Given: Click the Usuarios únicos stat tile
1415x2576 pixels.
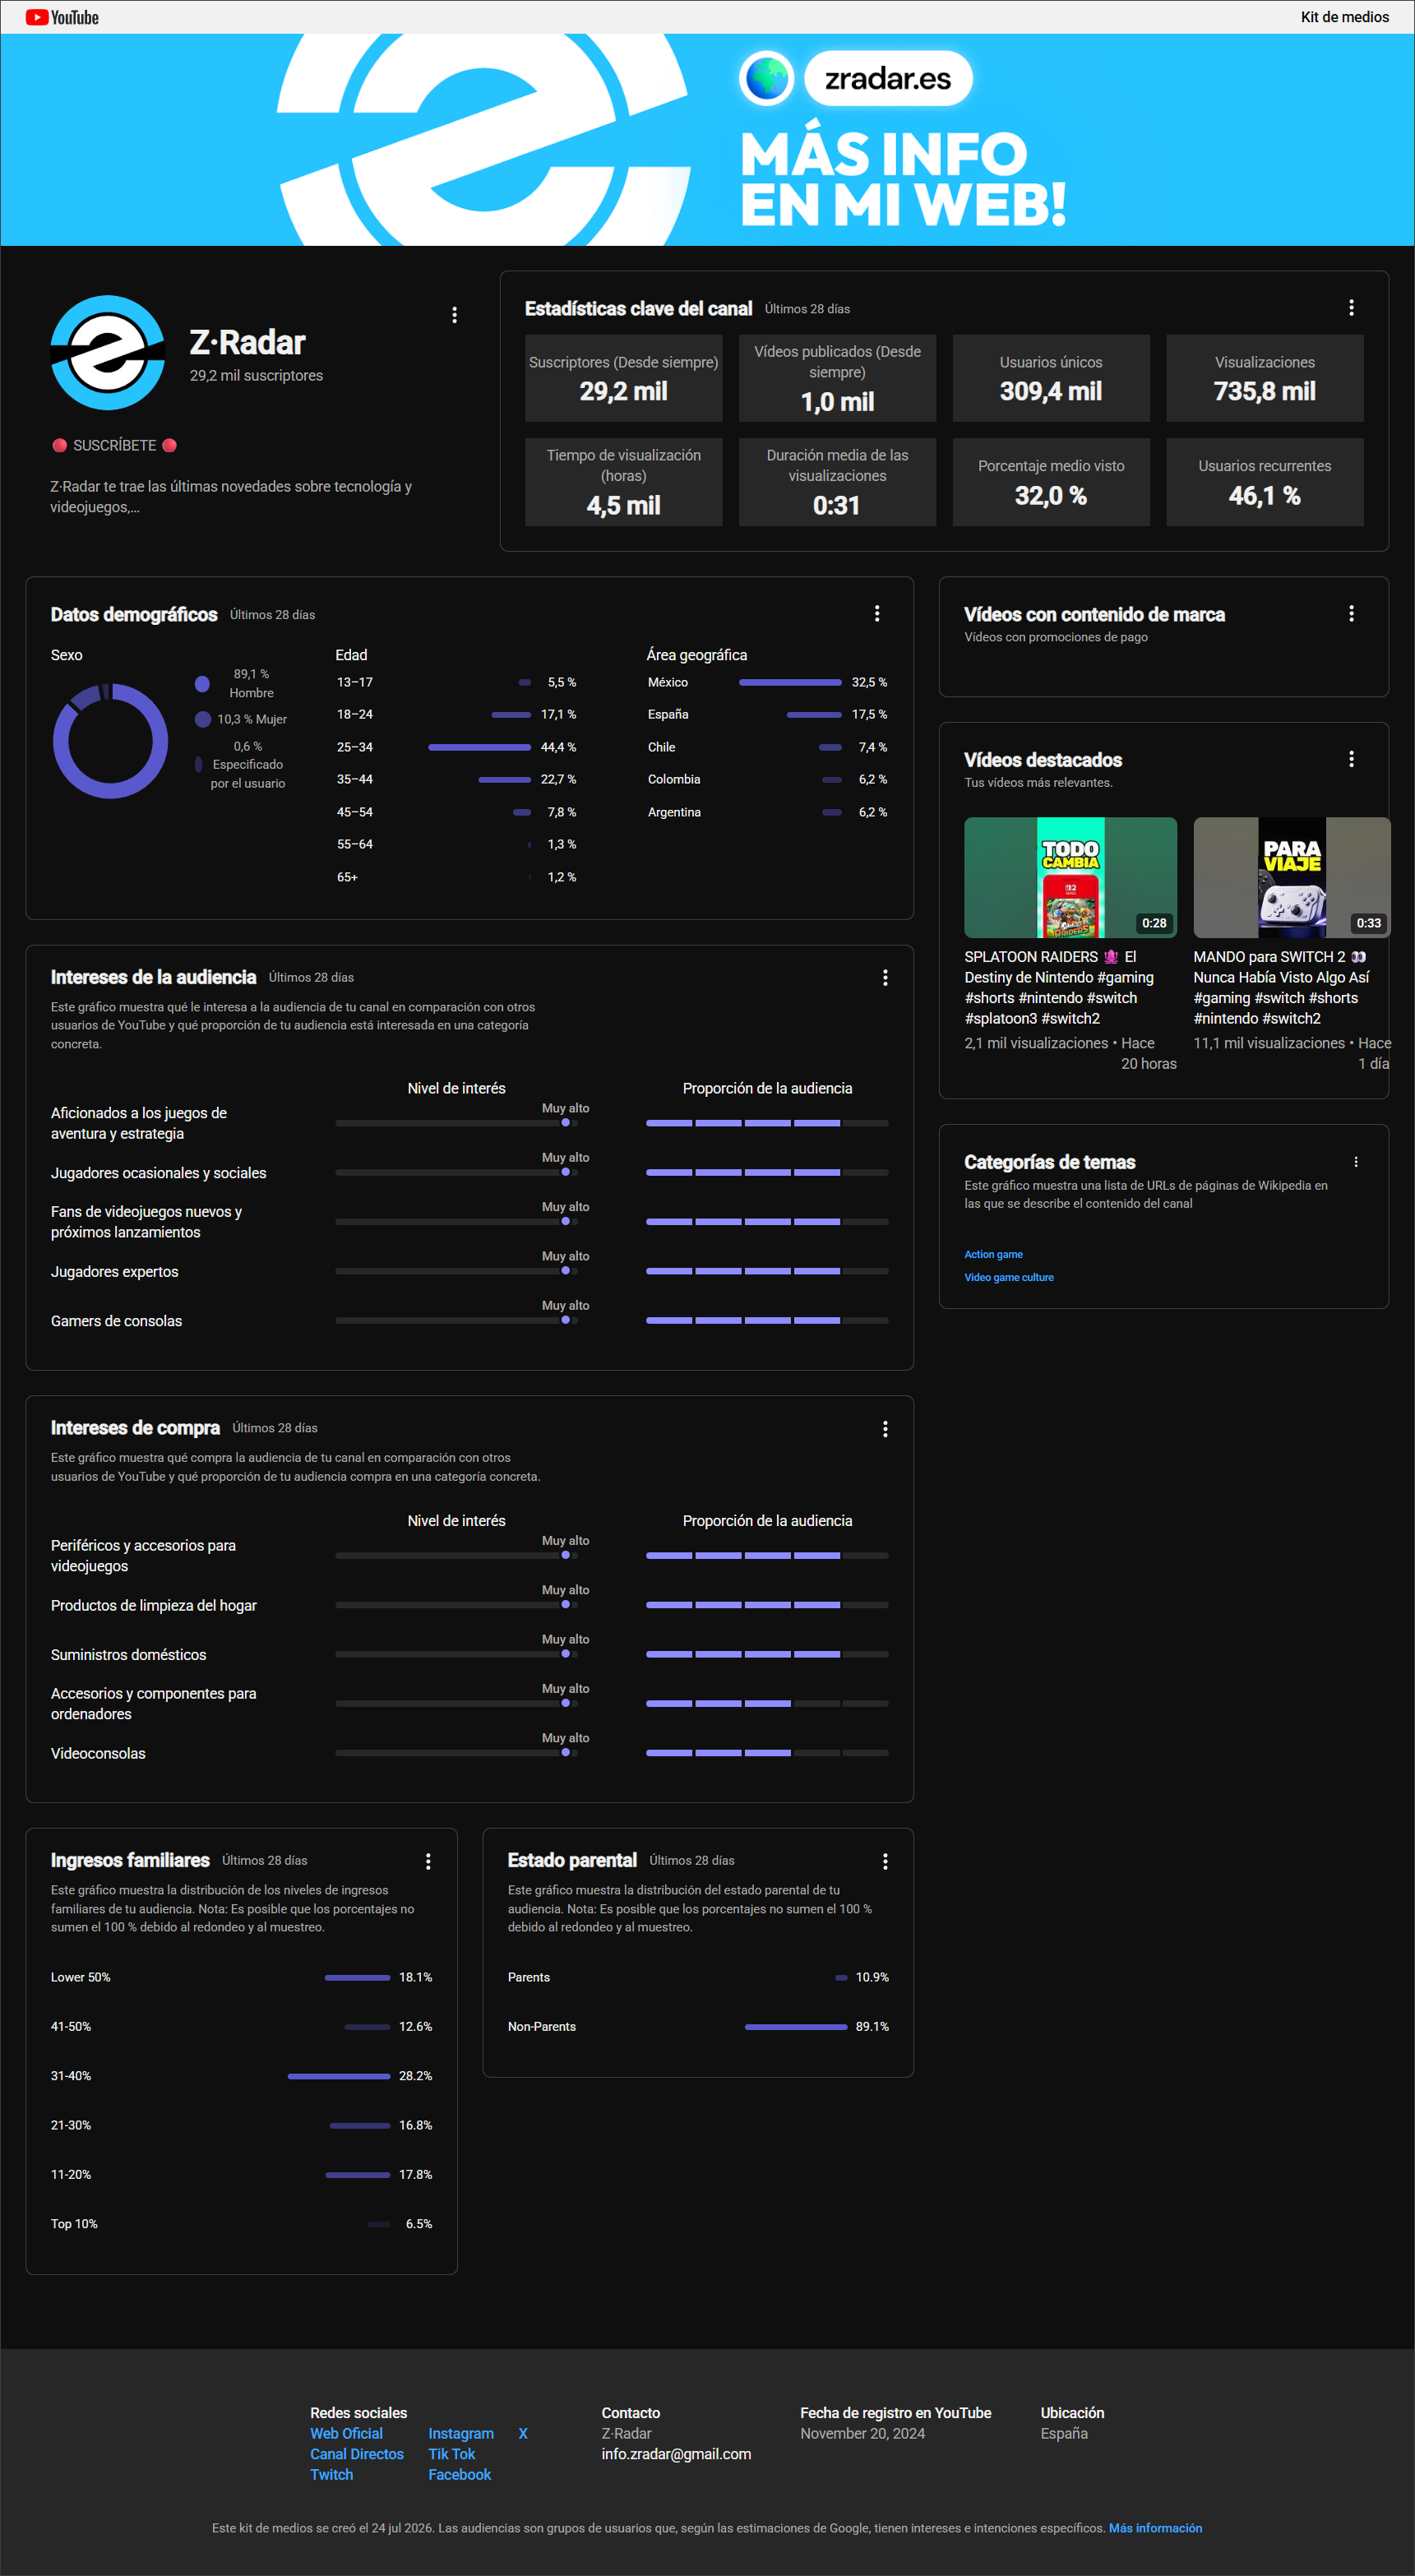Looking at the screenshot, I should [1051, 378].
